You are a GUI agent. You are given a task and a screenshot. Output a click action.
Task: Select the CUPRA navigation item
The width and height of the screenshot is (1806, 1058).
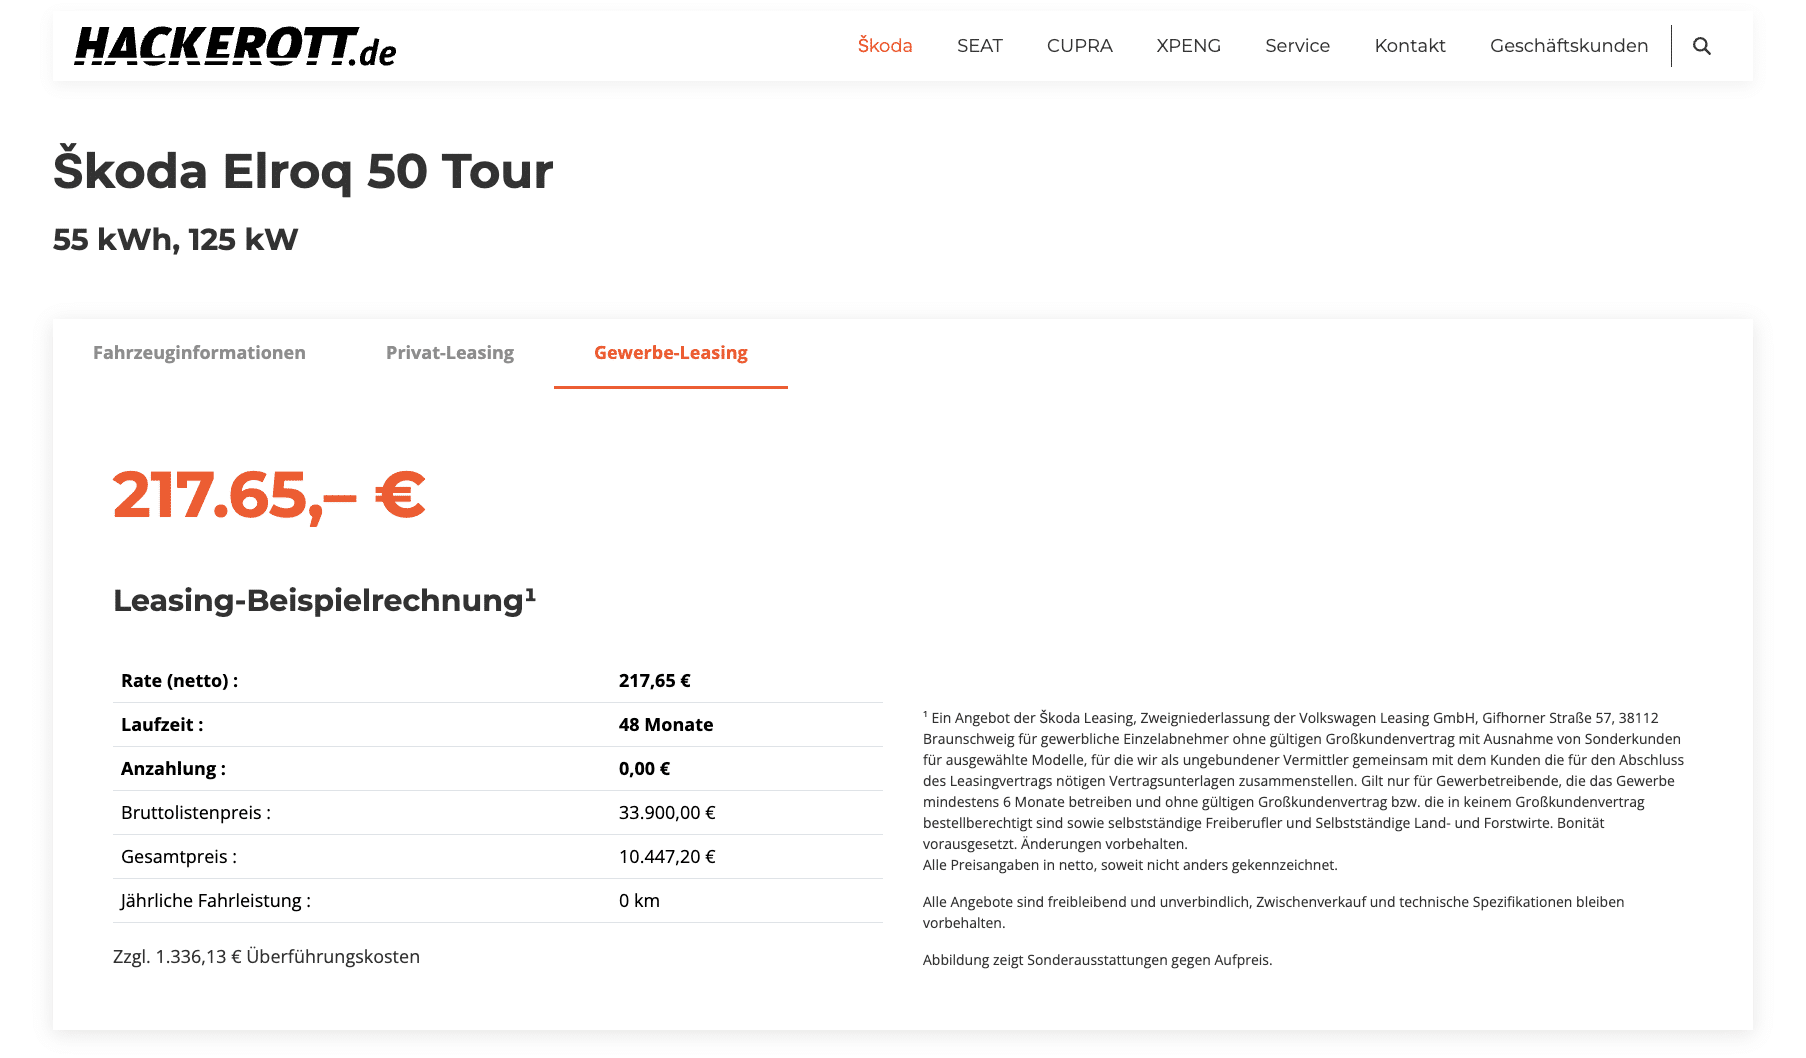coord(1080,46)
